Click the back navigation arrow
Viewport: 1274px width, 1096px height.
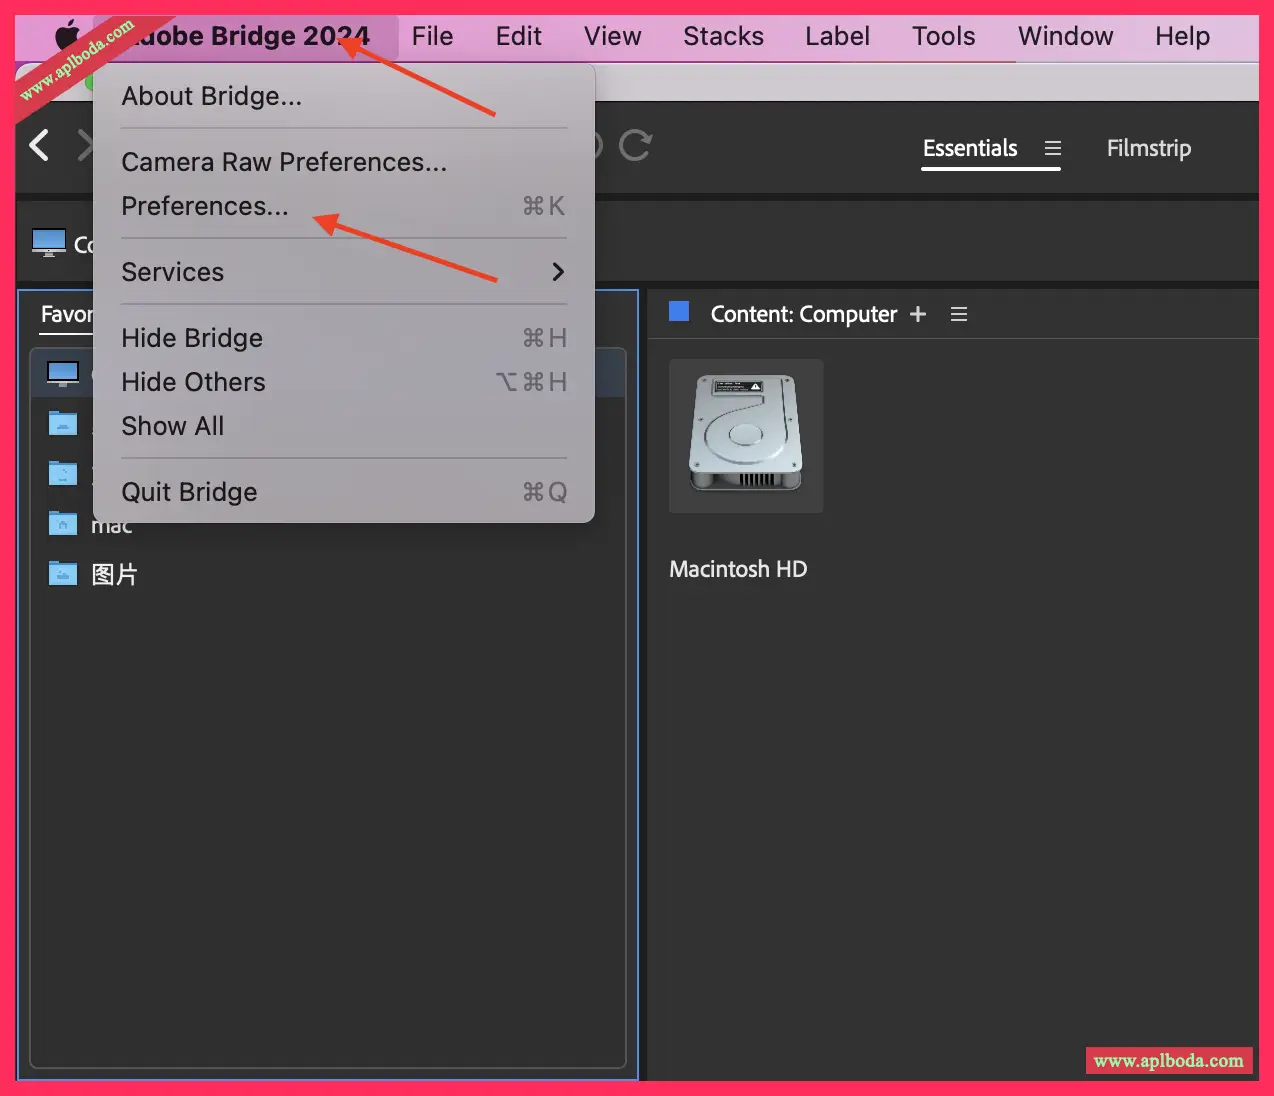point(39,146)
